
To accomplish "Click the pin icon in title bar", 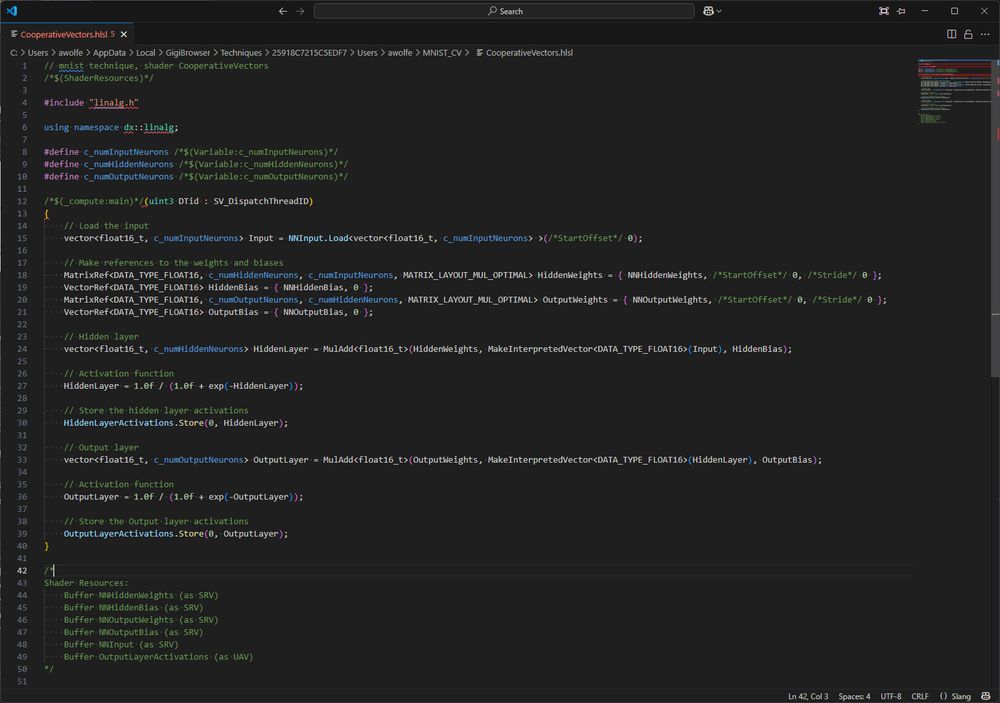I will (x=901, y=11).
